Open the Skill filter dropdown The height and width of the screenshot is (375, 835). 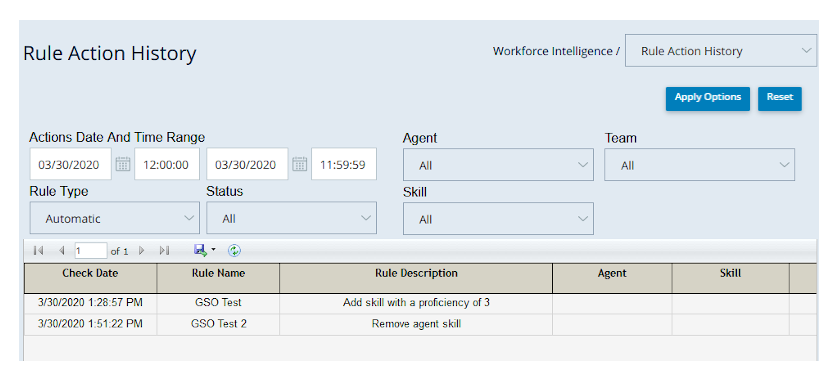498,218
